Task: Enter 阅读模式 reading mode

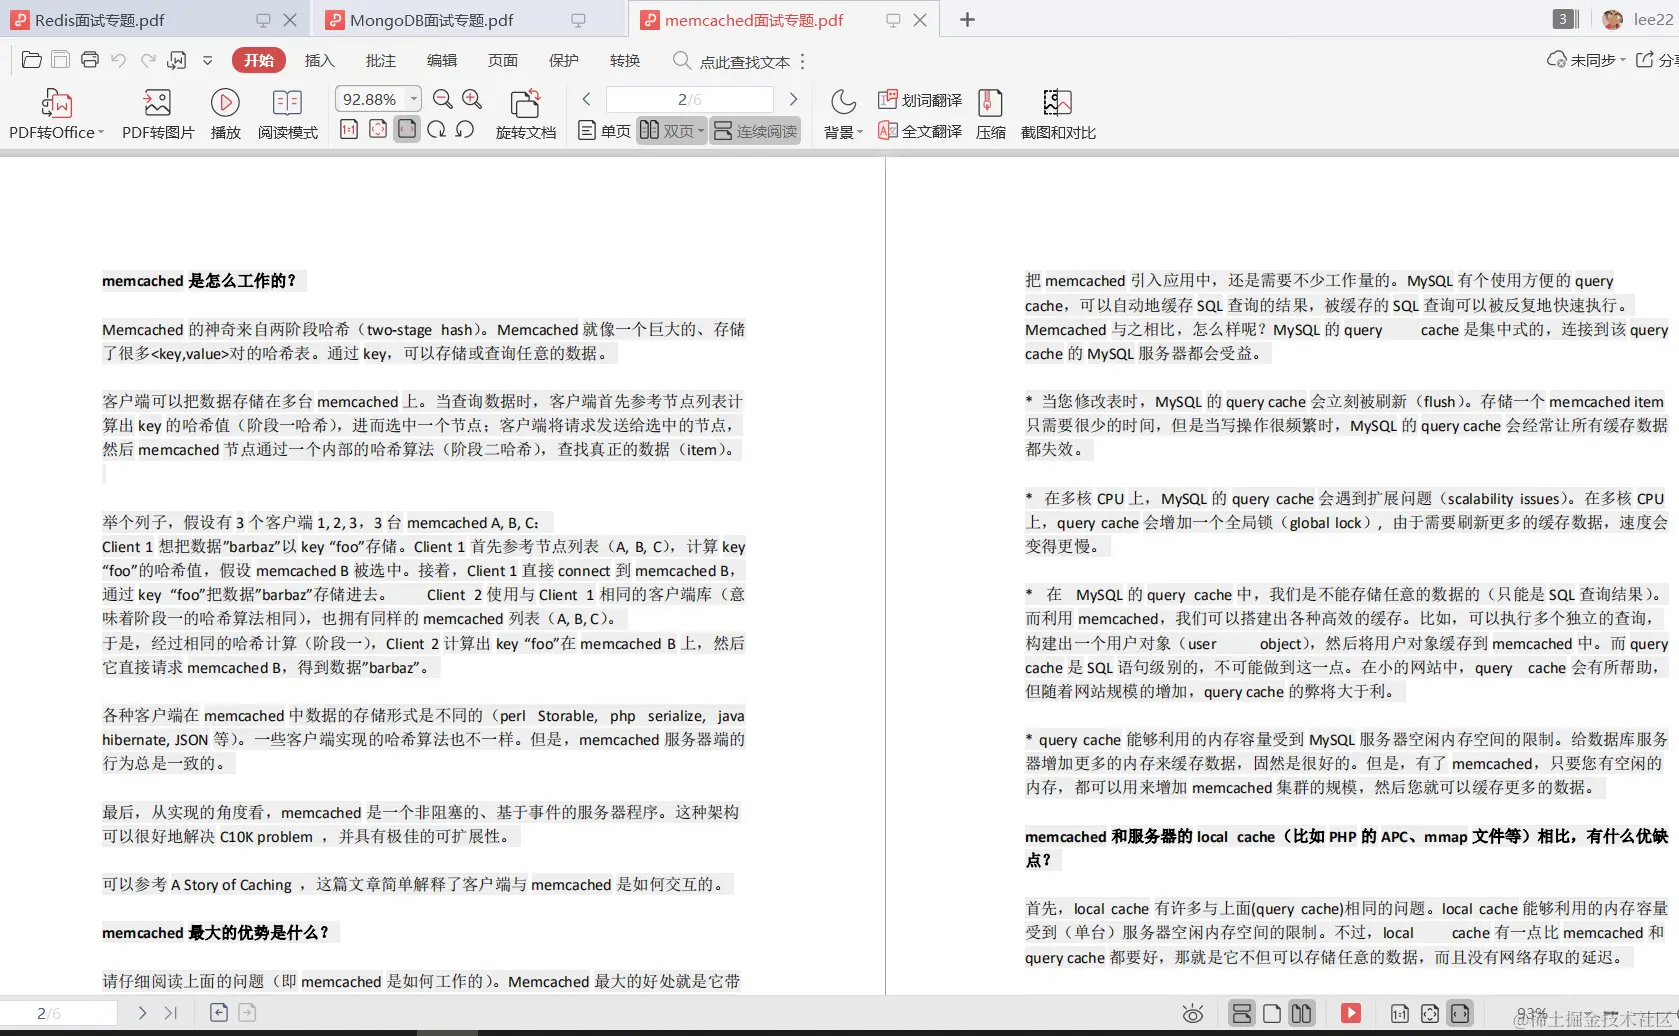Action: pos(287,112)
